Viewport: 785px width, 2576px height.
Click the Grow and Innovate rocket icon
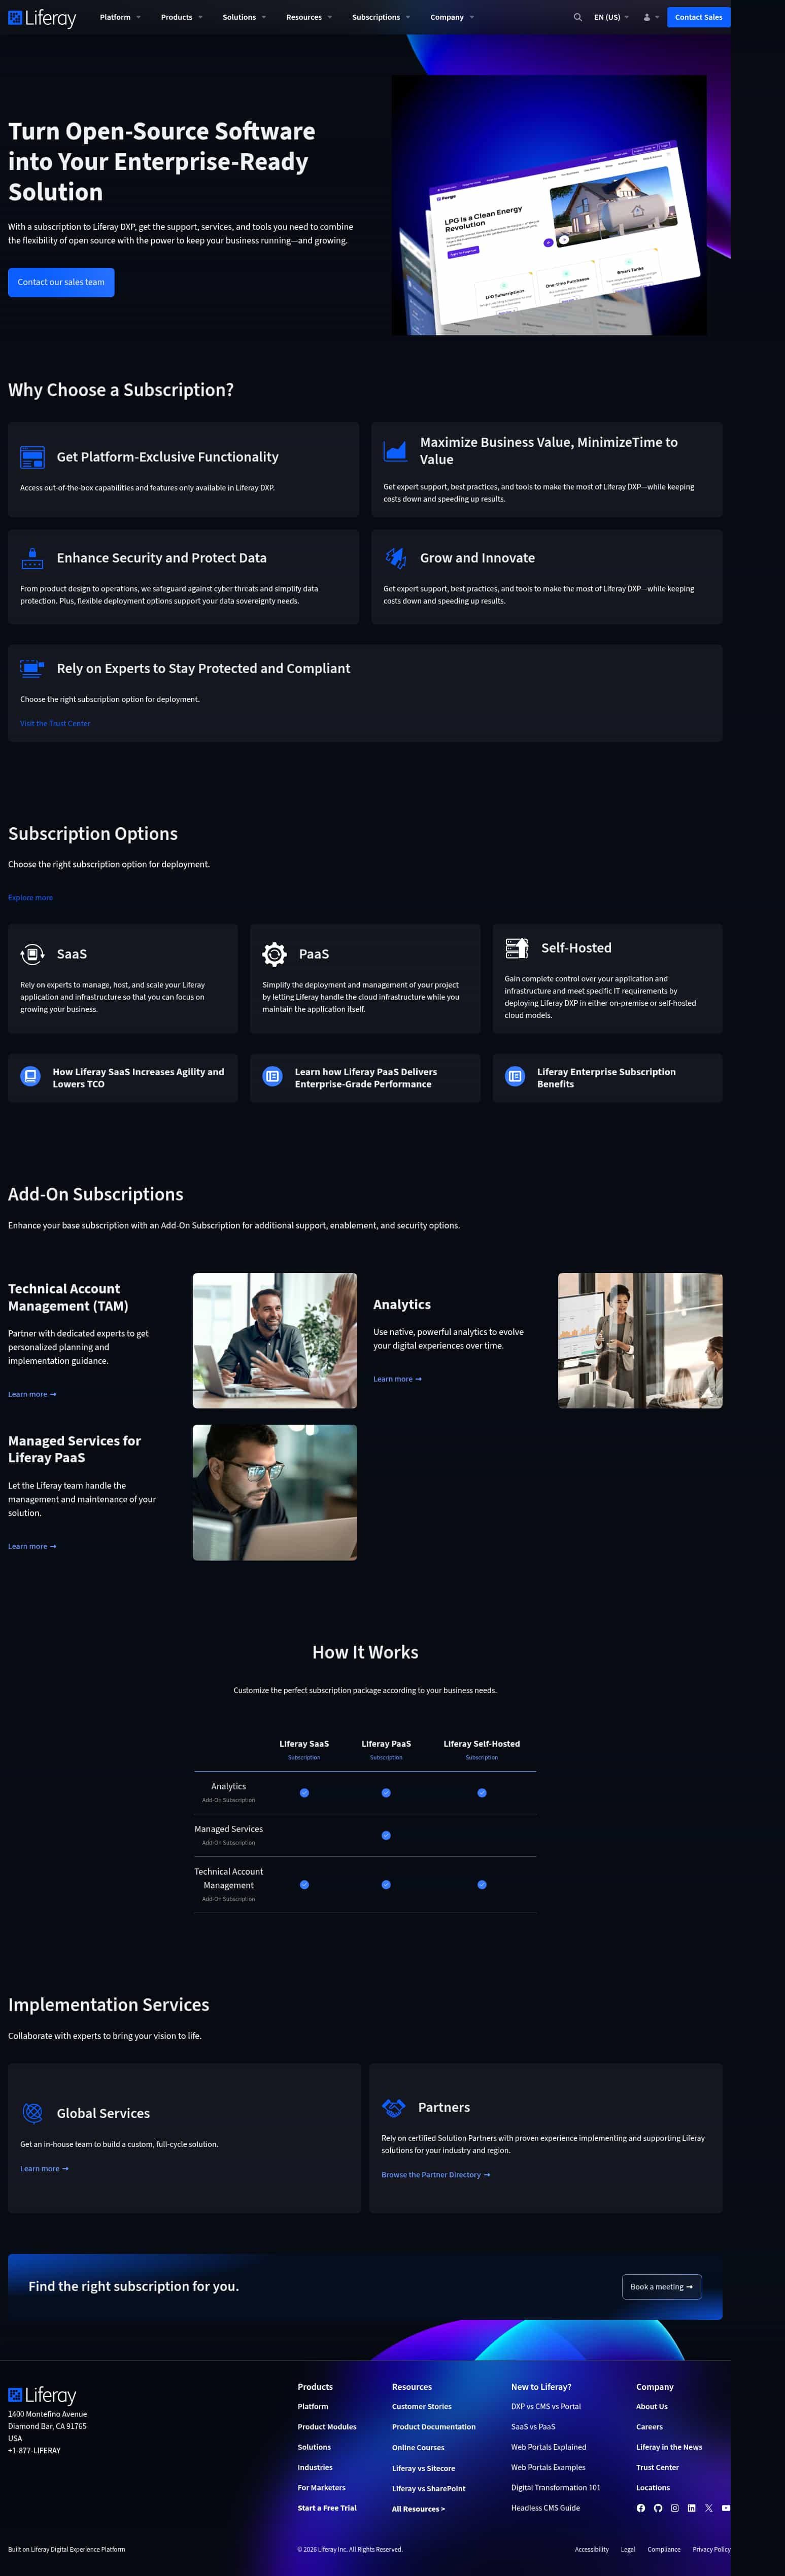[395, 558]
